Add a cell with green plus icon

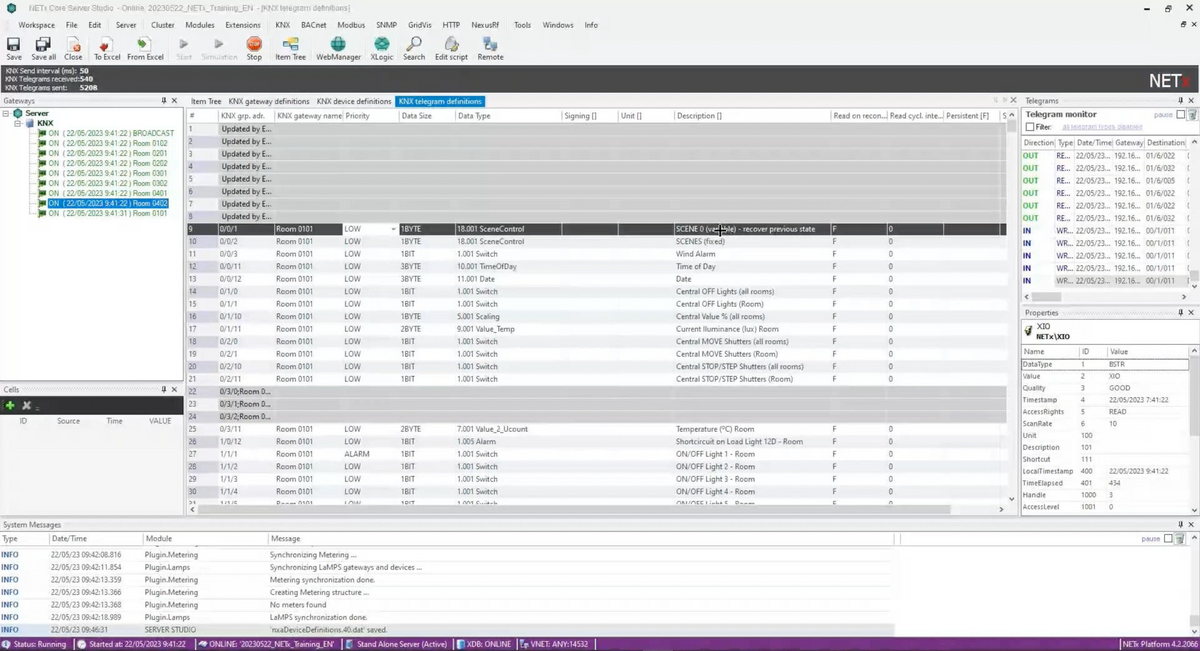[10, 406]
